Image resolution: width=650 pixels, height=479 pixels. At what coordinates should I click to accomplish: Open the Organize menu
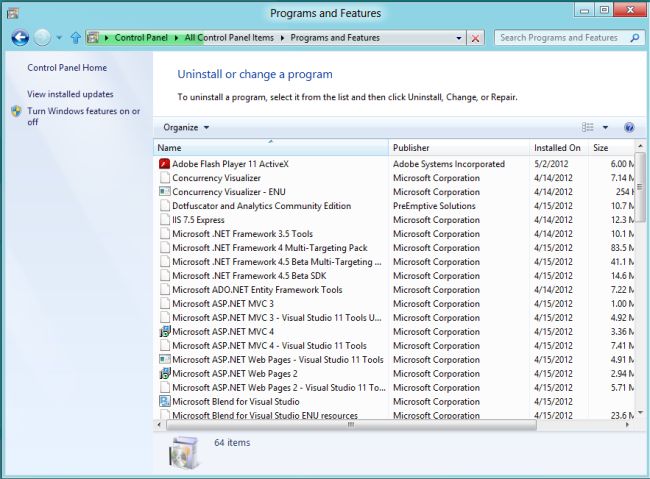pyautogui.click(x=186, y=127)
